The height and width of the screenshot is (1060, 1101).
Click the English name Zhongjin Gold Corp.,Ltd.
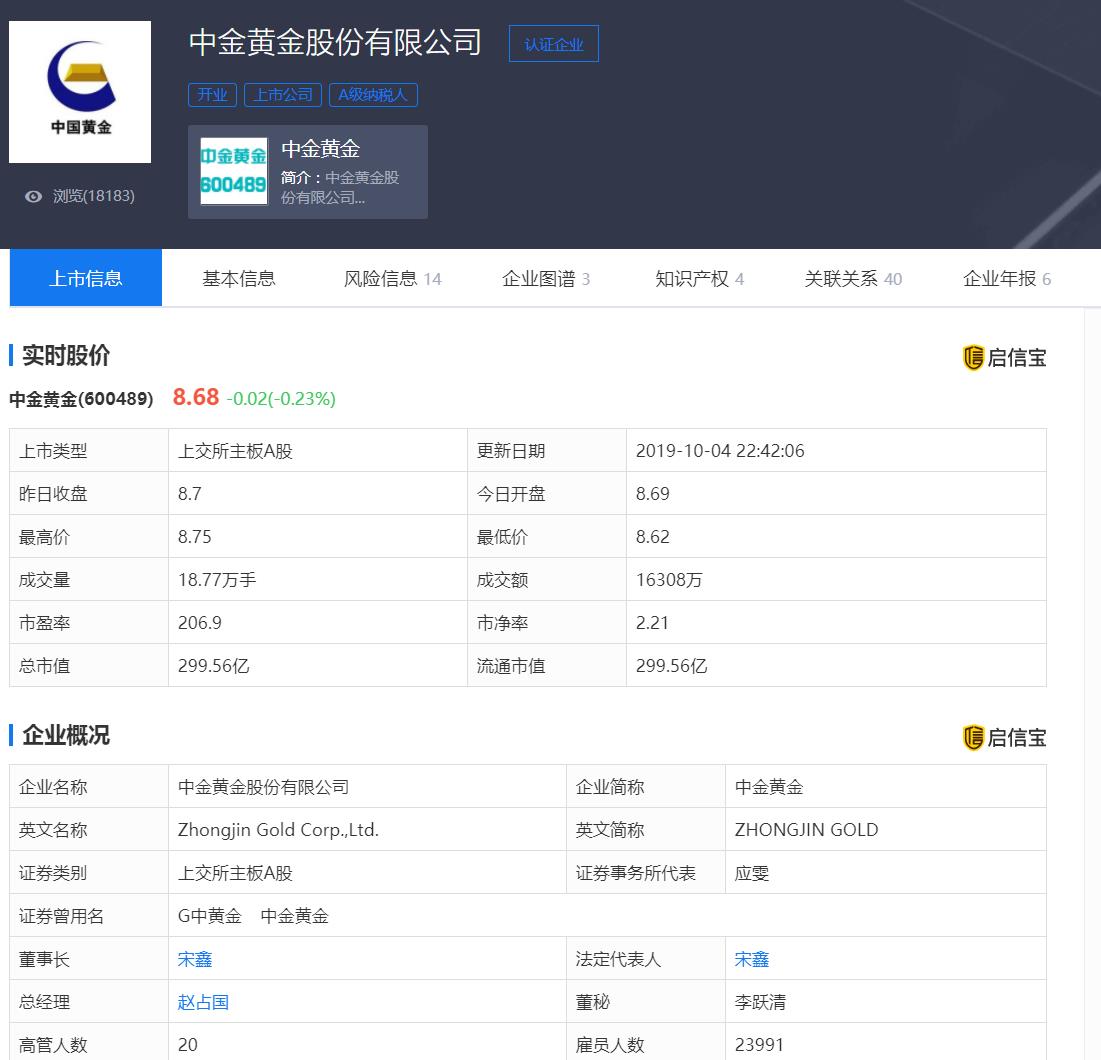pyautogui.click(x=278, y=830)
